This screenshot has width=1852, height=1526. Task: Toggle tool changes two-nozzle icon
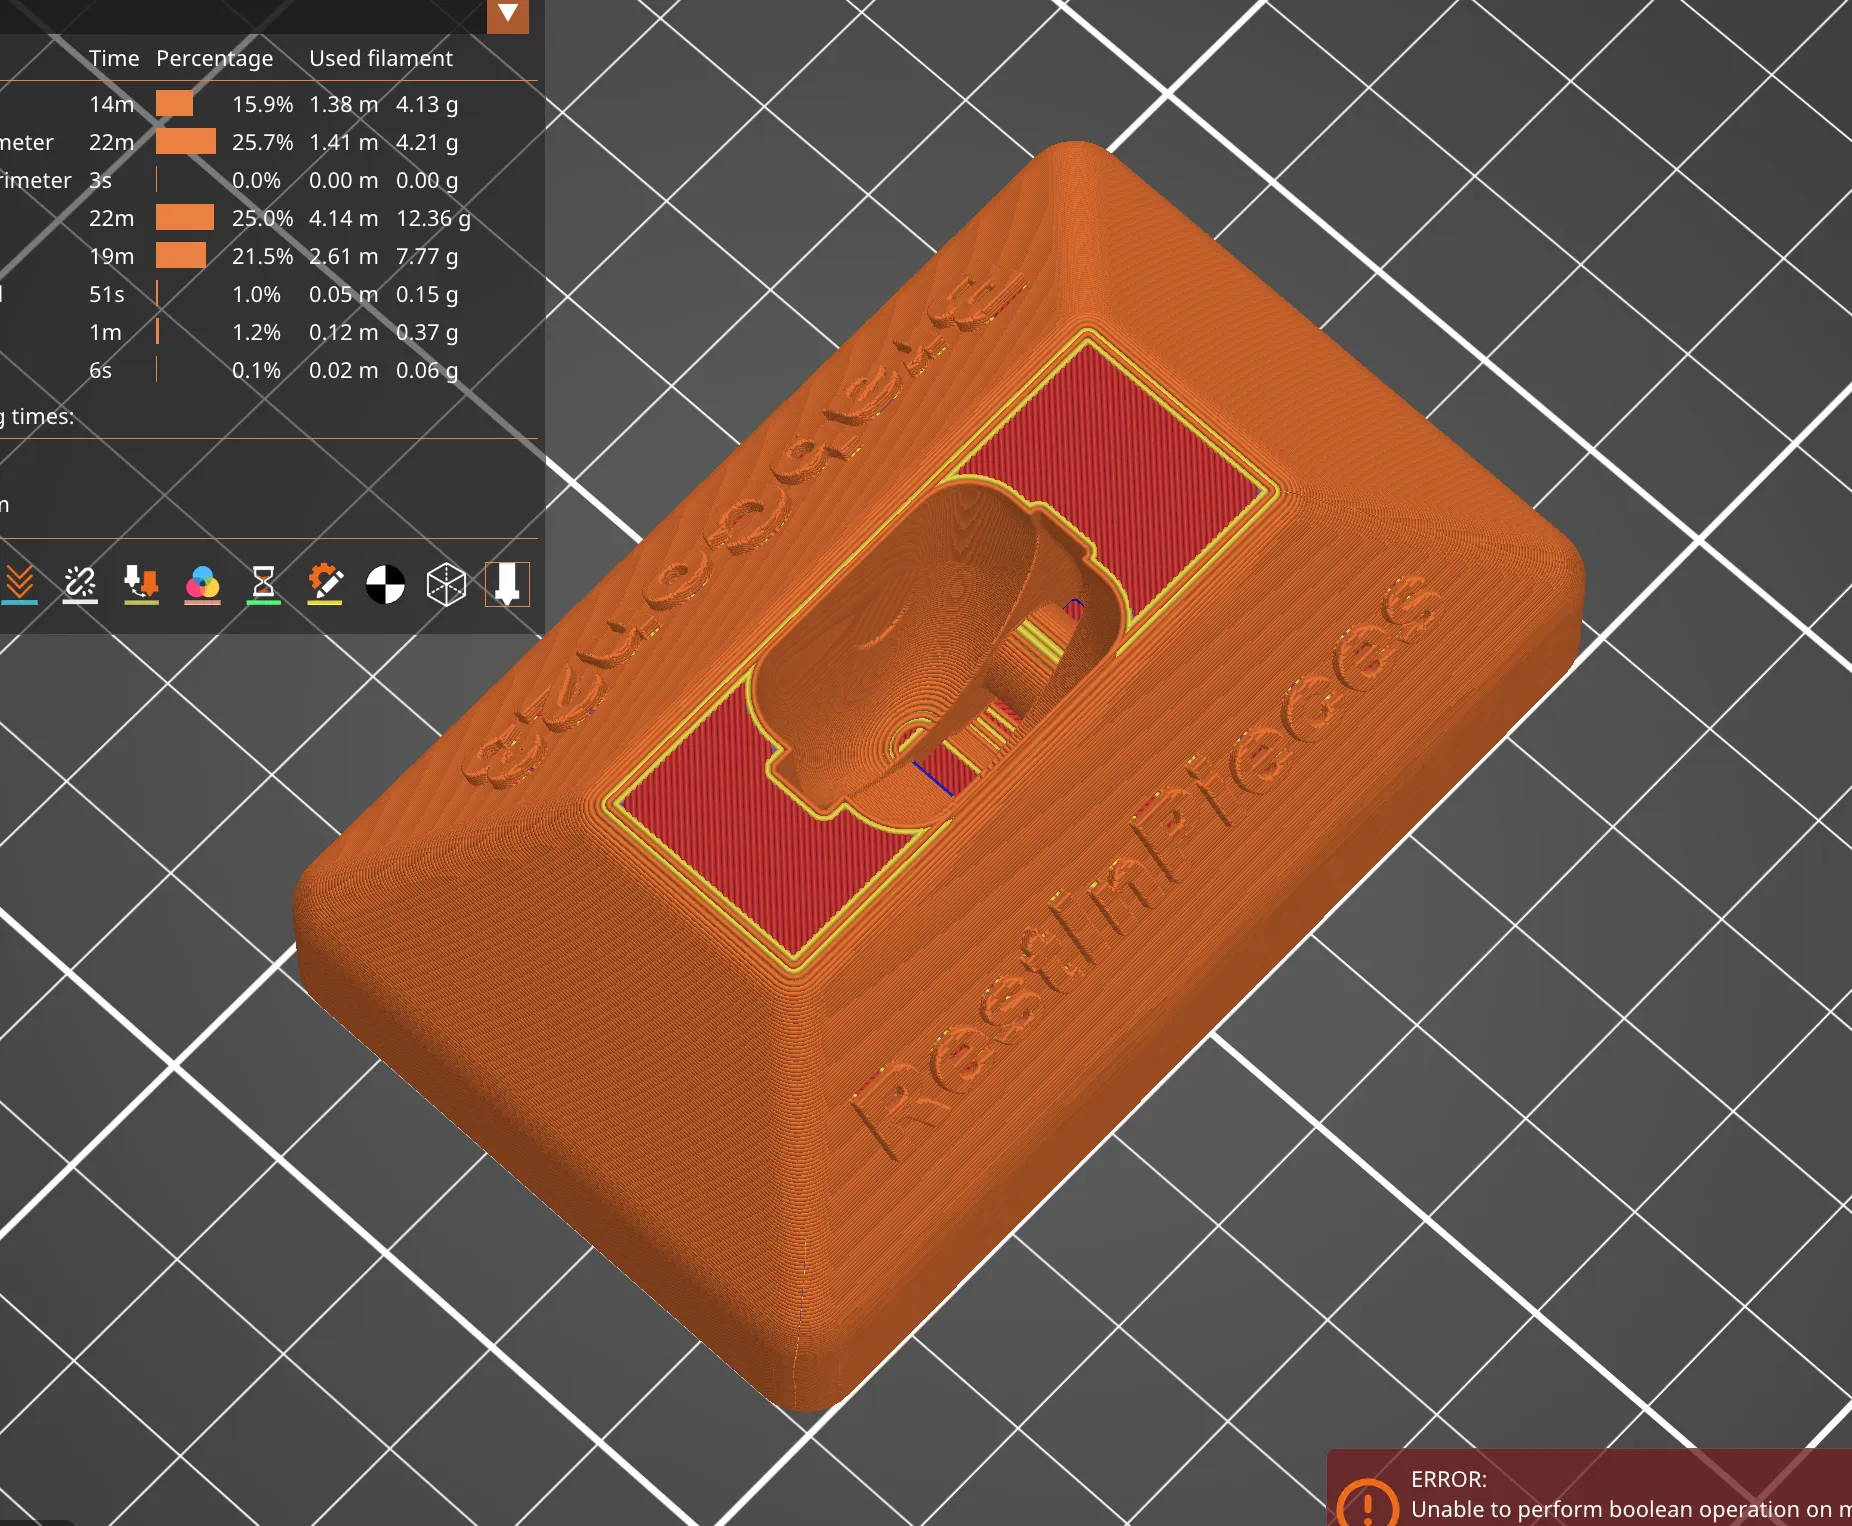[x=141, y=584]
